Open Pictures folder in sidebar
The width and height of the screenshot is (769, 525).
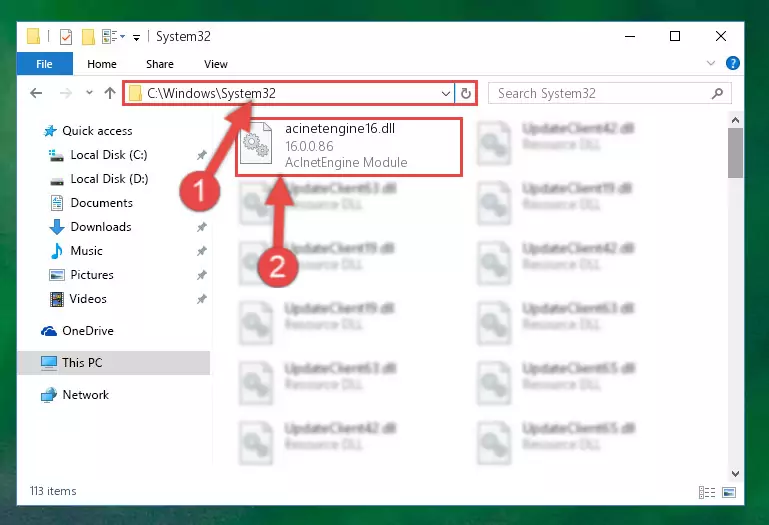[92, 275]
